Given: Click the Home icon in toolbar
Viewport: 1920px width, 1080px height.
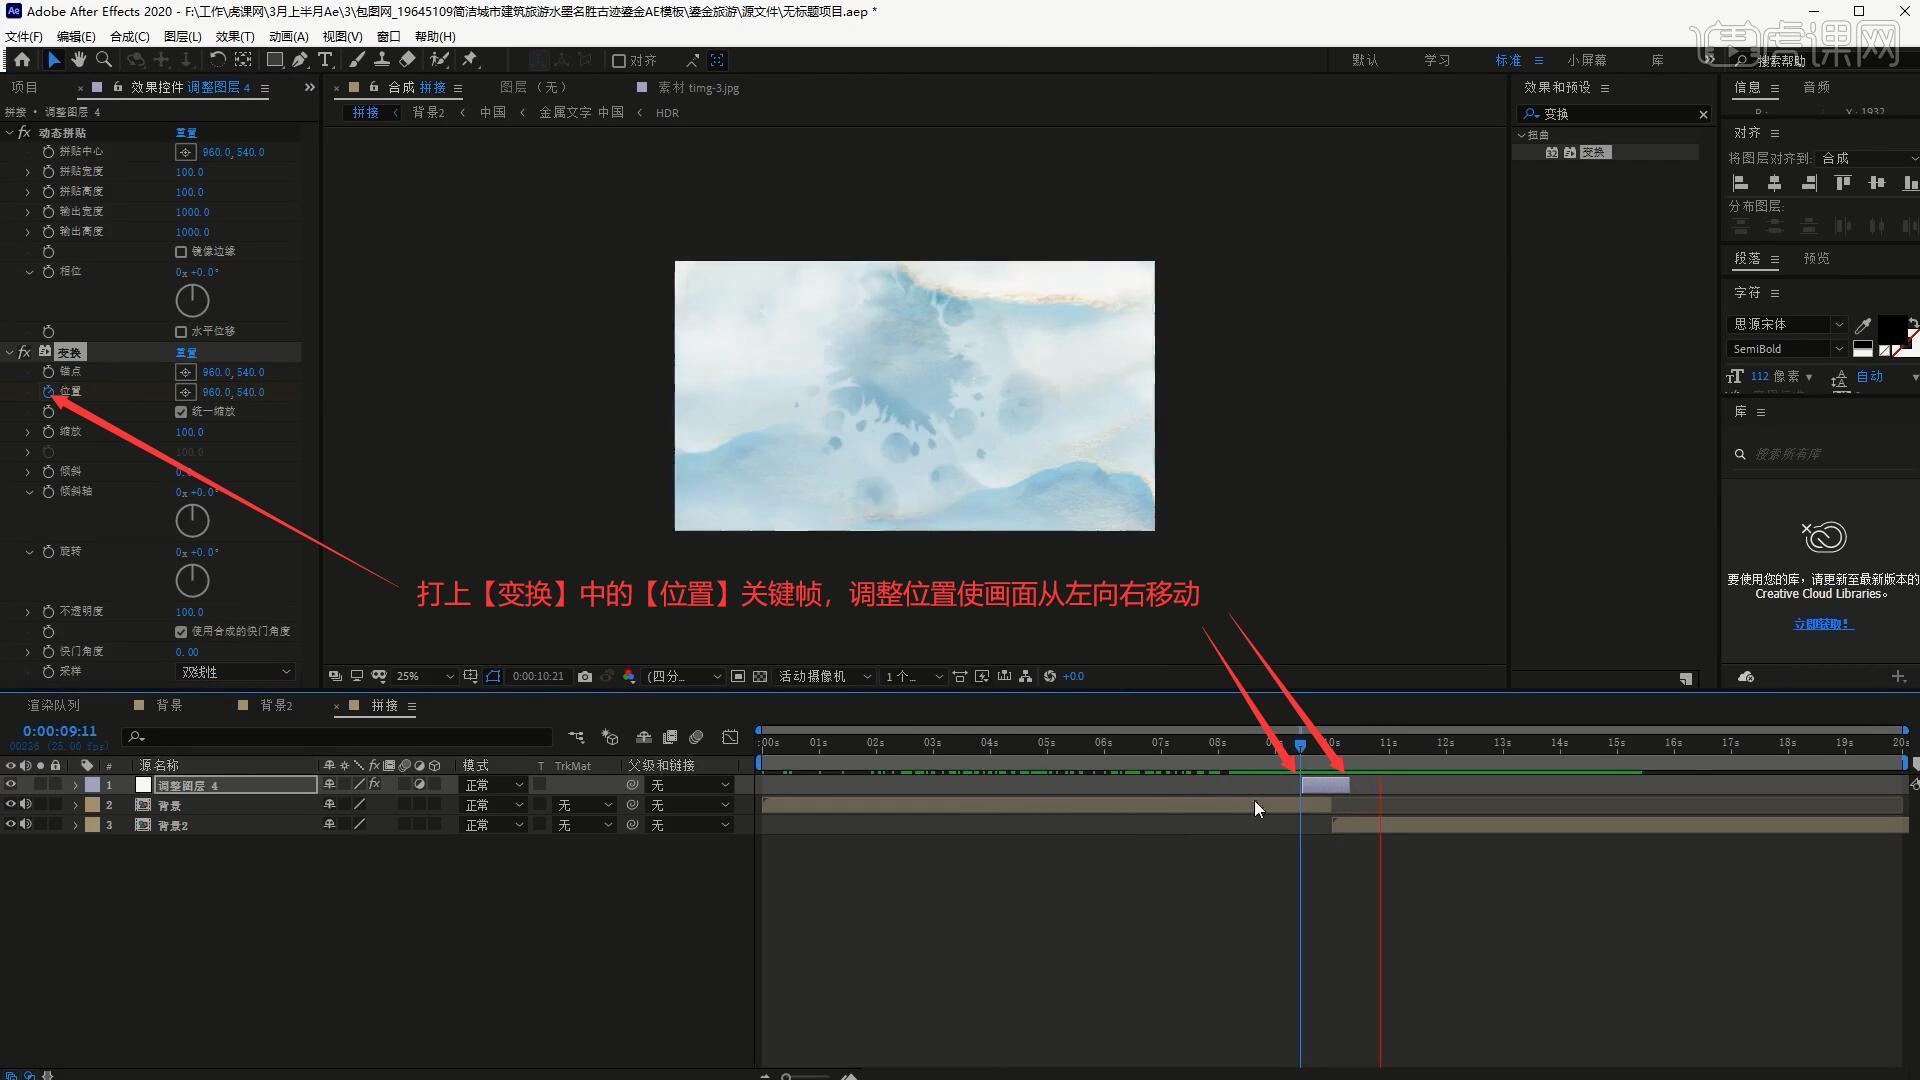Looking at the screenshot, I should [x=22, y=60].
